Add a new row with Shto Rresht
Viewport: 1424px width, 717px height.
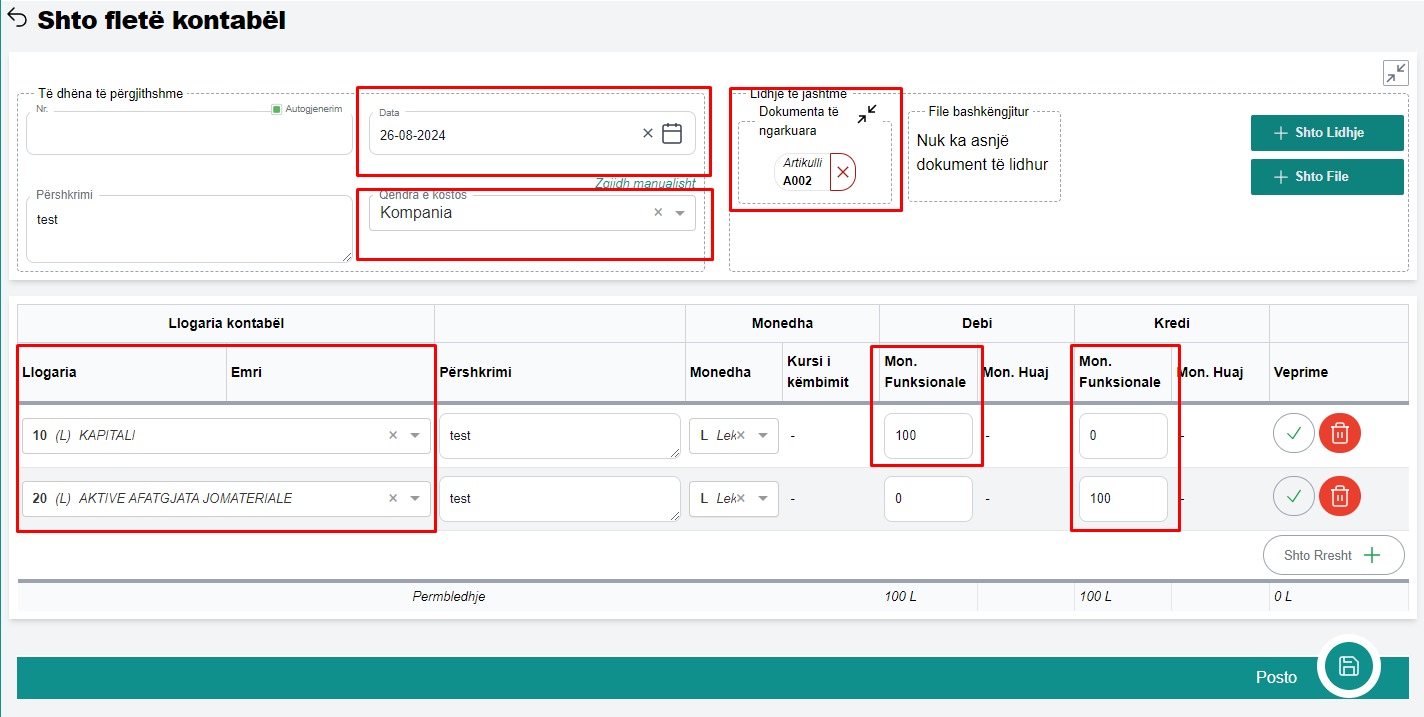(x=1333, y=555)
